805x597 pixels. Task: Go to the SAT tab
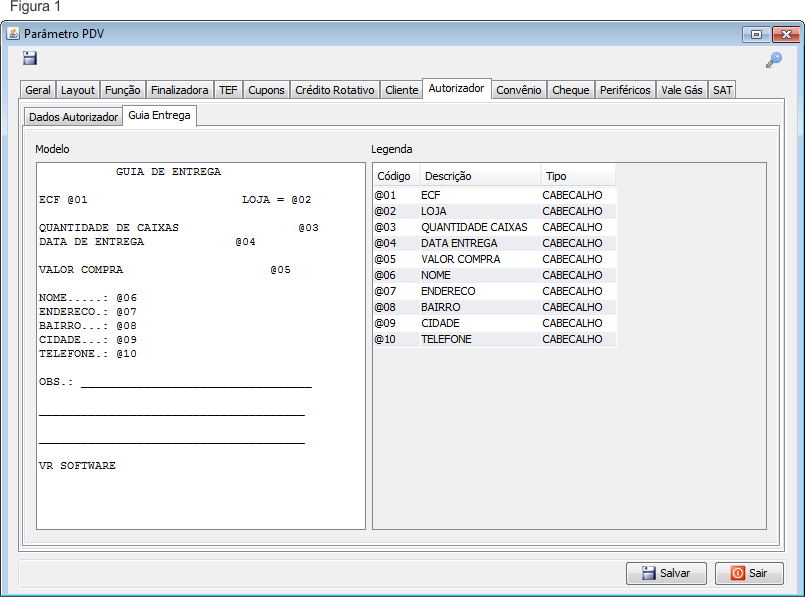click(x=722, y=90)
